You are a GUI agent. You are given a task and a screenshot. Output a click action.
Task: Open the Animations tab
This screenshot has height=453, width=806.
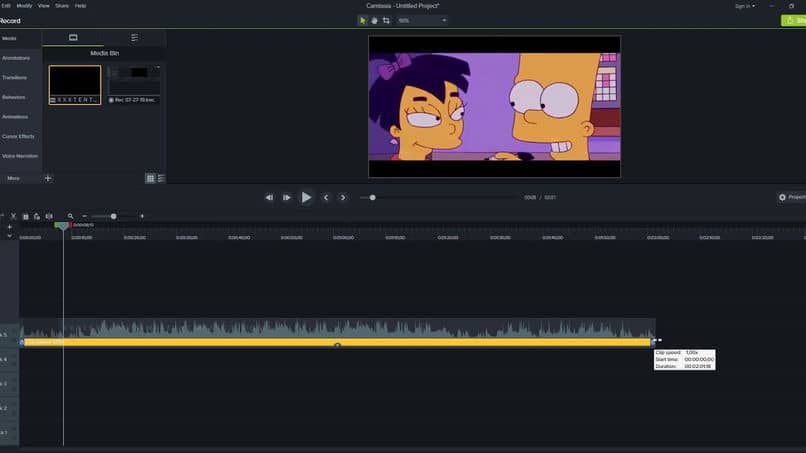(14, 117)
